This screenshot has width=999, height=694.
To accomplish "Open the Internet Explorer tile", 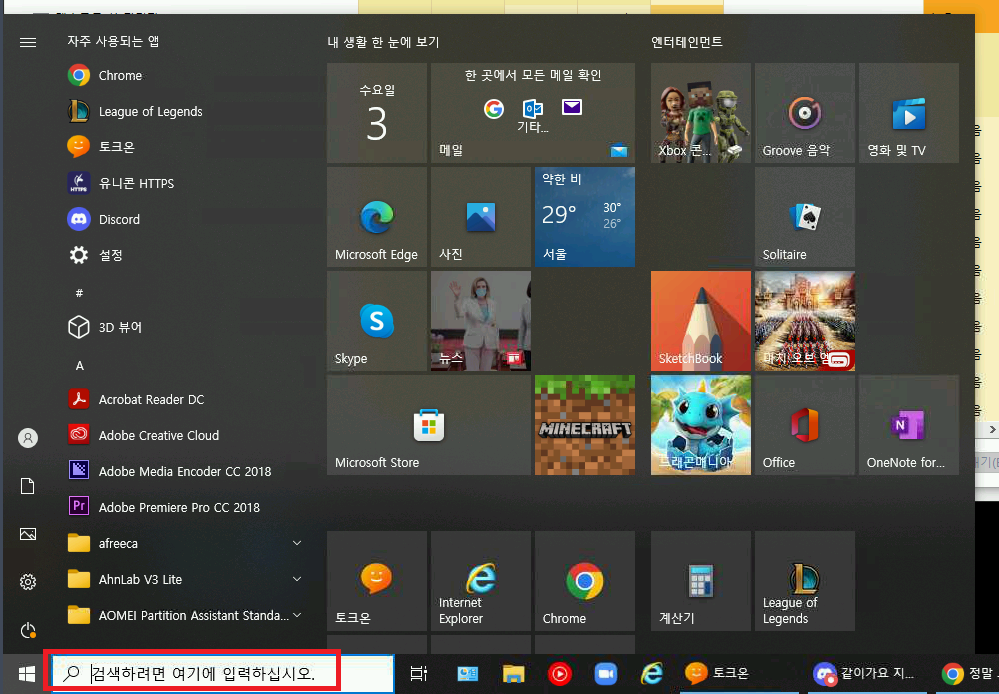I will coord(480,581).
